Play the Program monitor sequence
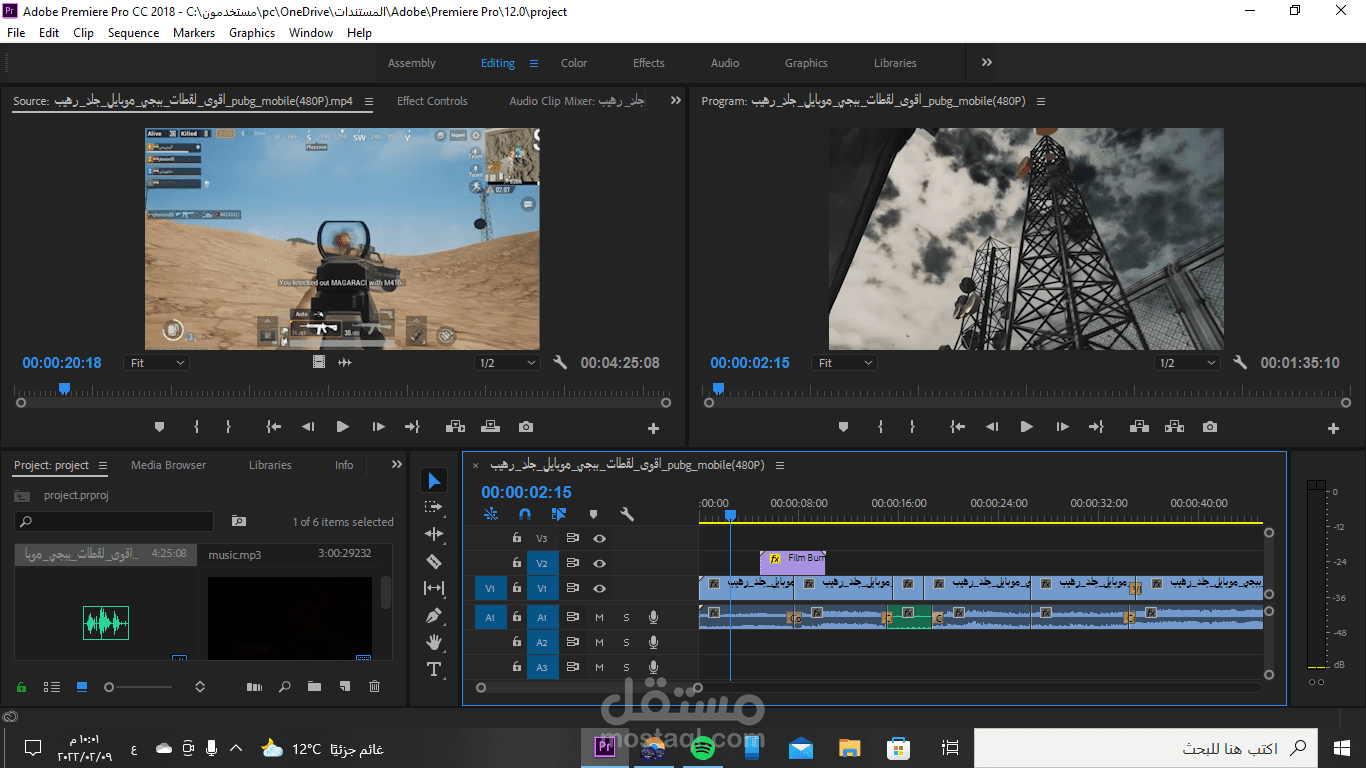 [x=1026, y=427]
